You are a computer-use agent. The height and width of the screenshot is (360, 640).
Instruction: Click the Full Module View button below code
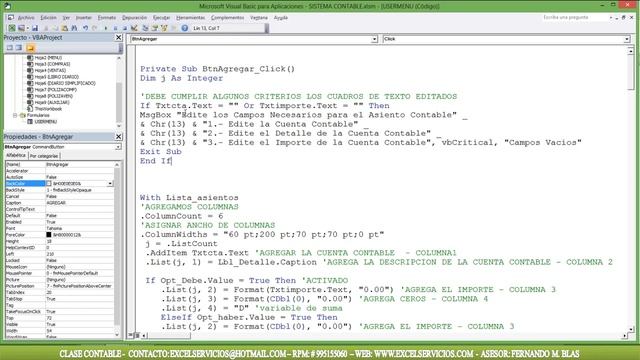[x=138, y=336]
